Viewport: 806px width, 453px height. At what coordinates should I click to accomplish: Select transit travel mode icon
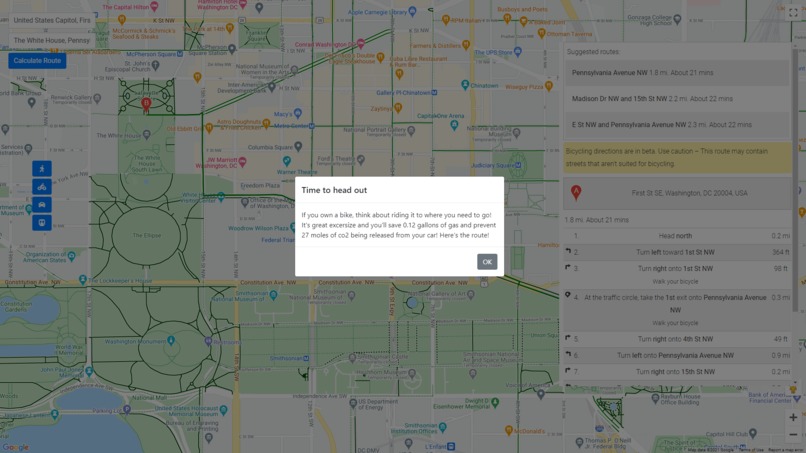(42, 223)
